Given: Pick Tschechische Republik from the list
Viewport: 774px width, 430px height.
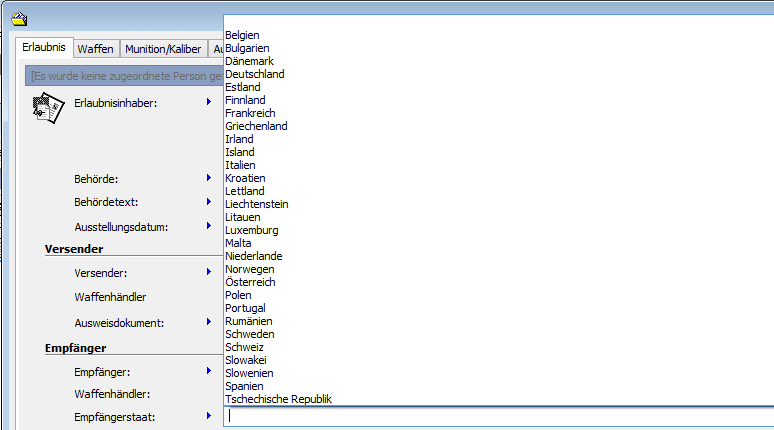Looking at the screenshot, I should 279,399.
